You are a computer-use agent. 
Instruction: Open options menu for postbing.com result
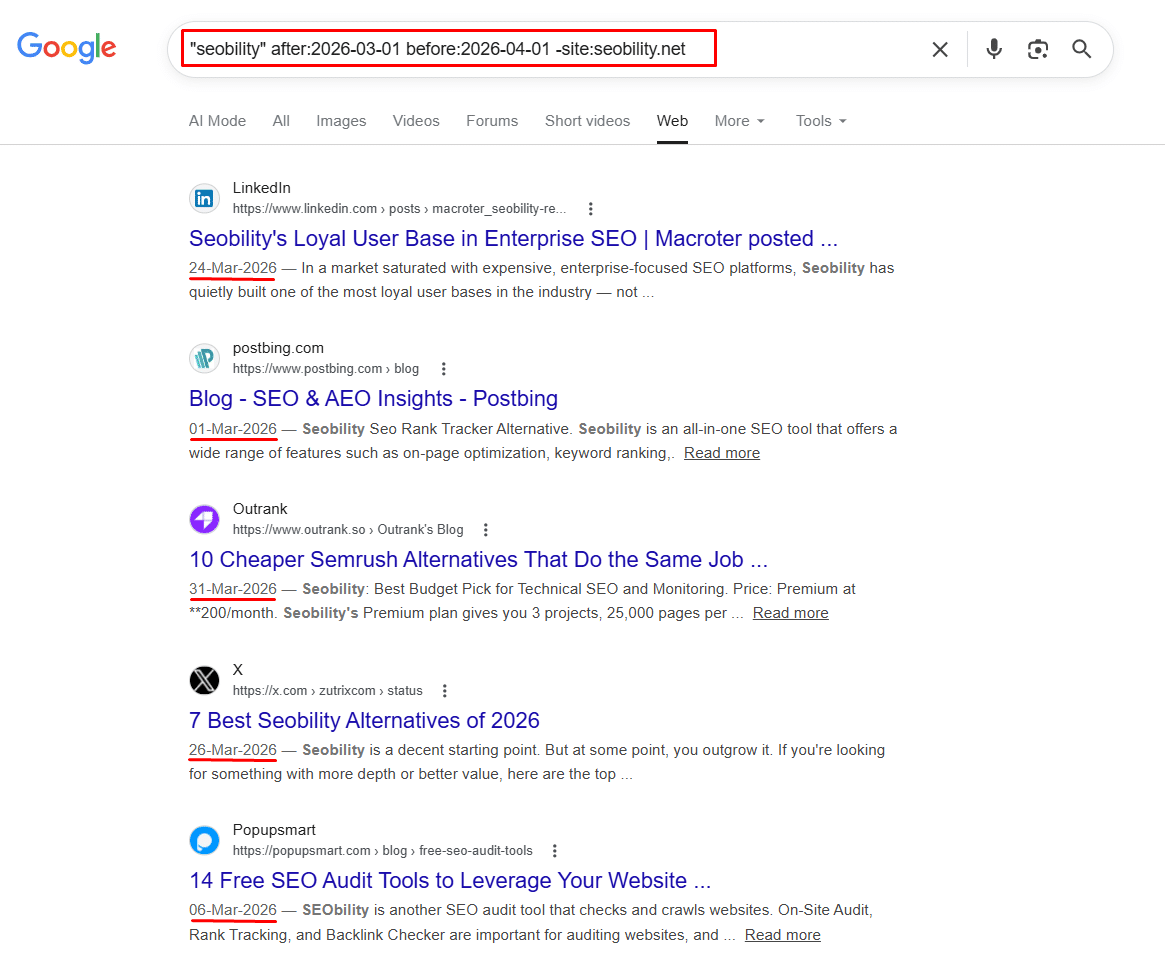[x=444, y=369]
